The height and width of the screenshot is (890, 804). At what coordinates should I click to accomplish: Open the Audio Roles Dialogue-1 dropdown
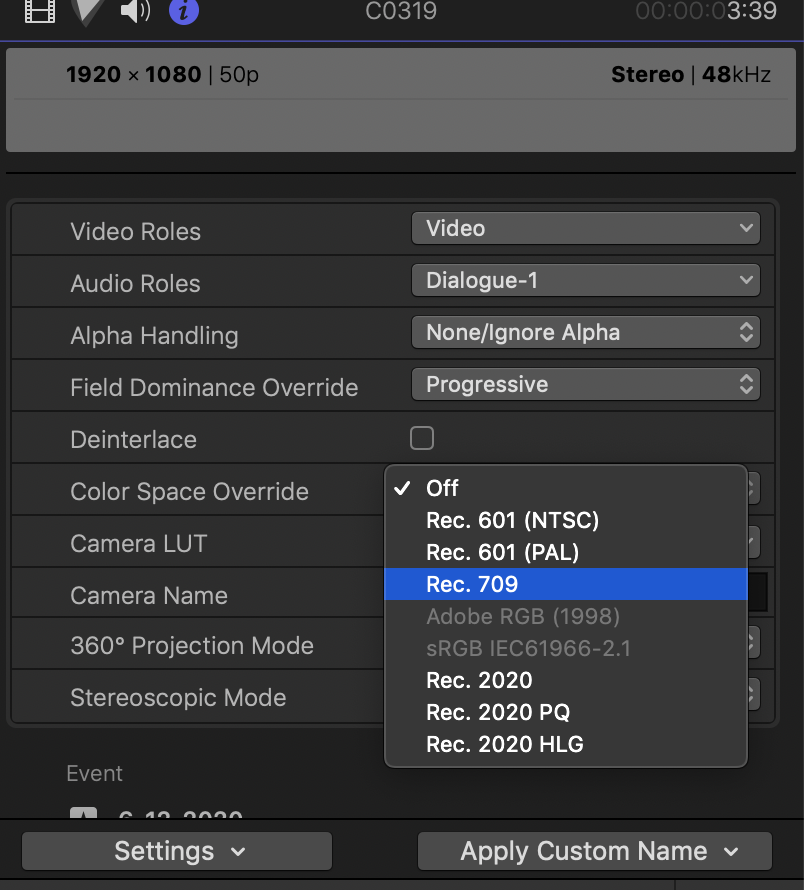click(585, 280)
